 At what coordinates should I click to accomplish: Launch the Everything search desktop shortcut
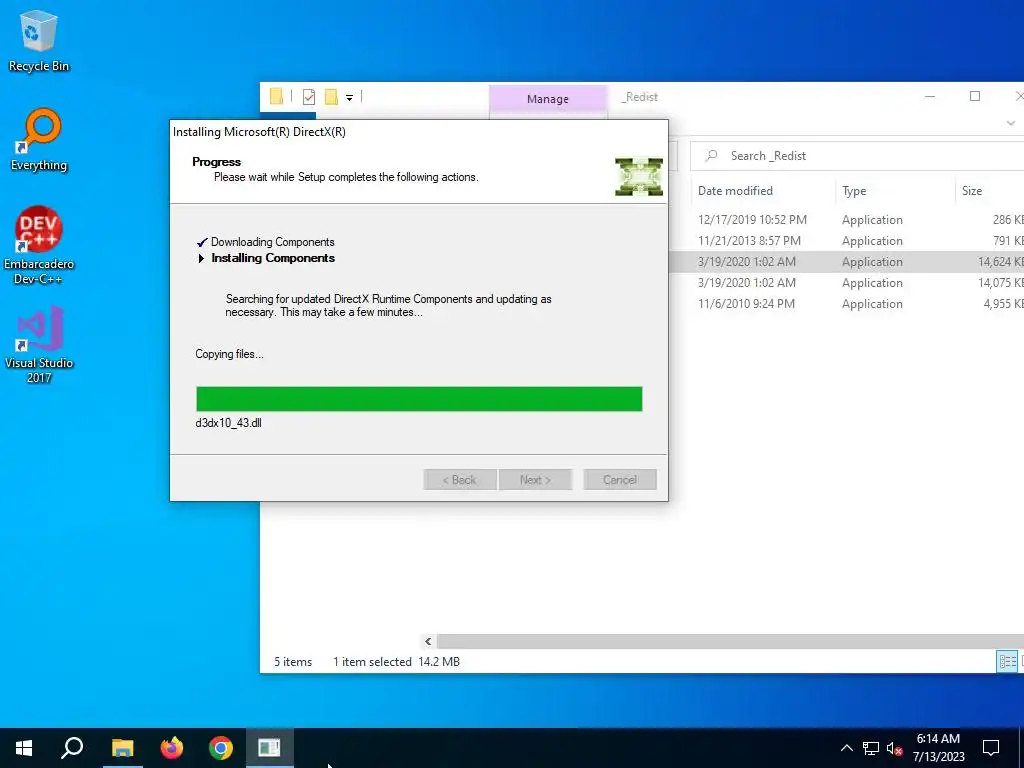pyautogui.click(x=39, y=139)
